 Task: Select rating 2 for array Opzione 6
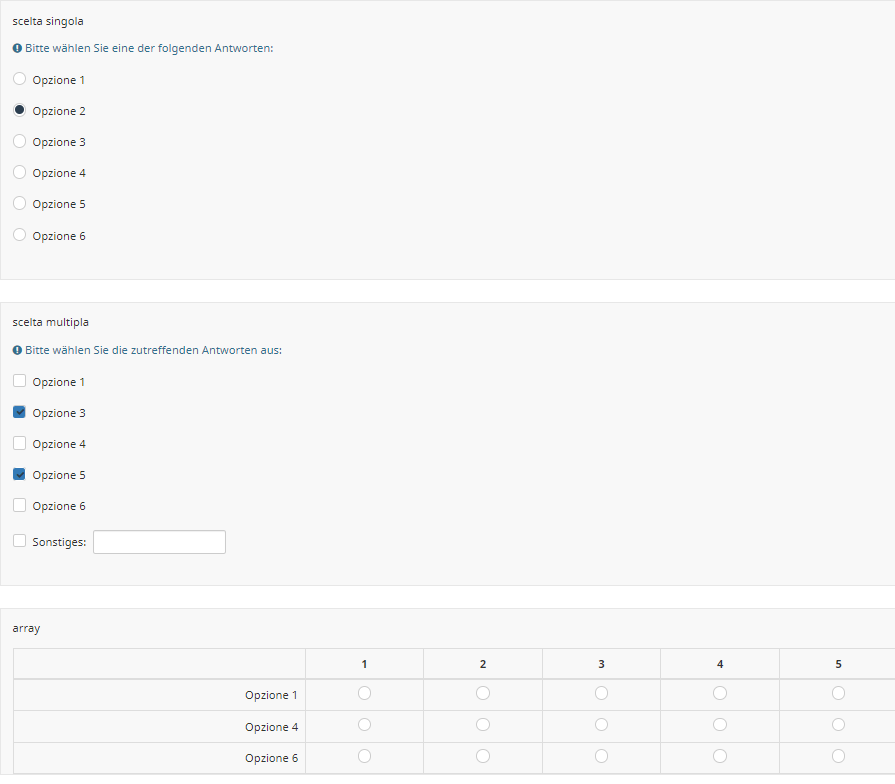coord(483,756)
